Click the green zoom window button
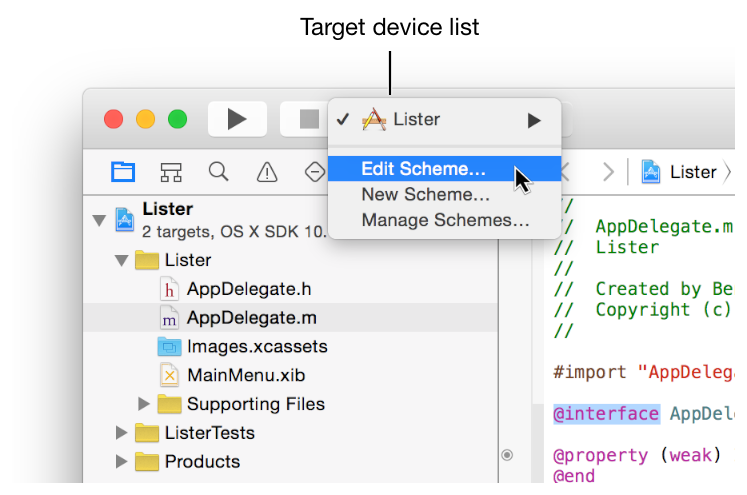This screenshot has height=495, width=747. coord(177,119)
